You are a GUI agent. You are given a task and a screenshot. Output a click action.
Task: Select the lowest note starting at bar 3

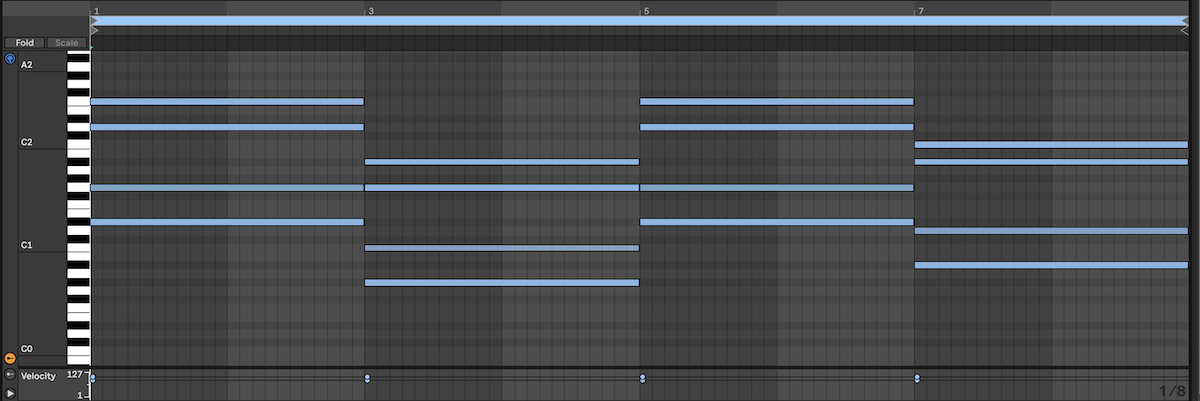pos(502,282)
